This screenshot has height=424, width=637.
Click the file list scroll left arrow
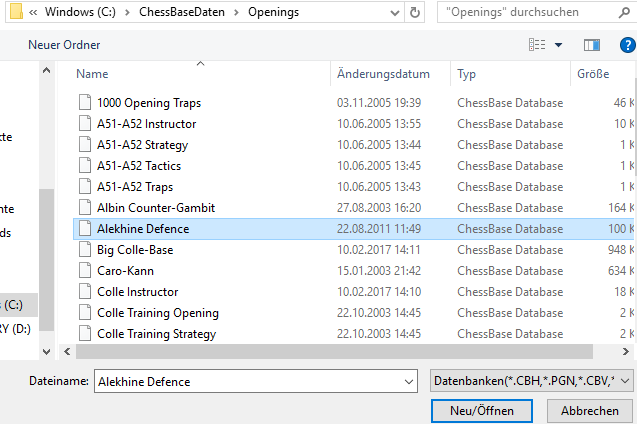(67, 352)
